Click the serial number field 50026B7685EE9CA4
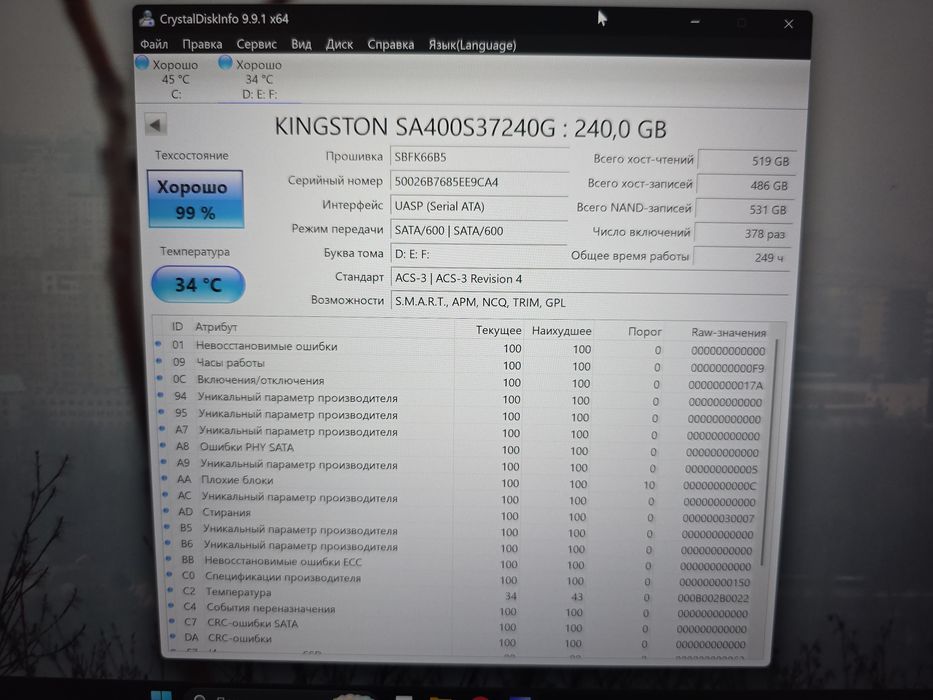Screen dimensions: 933x700 [x=479, y=182]
